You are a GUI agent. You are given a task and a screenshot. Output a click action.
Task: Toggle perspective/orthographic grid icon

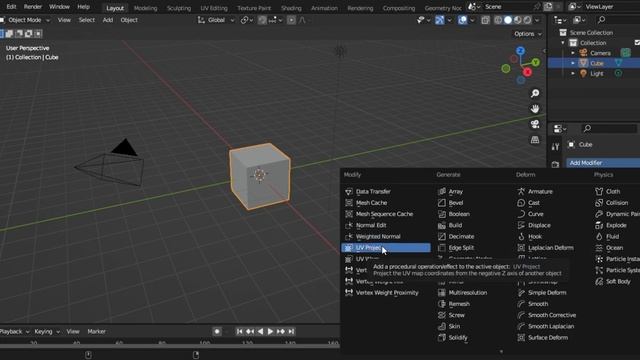(535, 140)
